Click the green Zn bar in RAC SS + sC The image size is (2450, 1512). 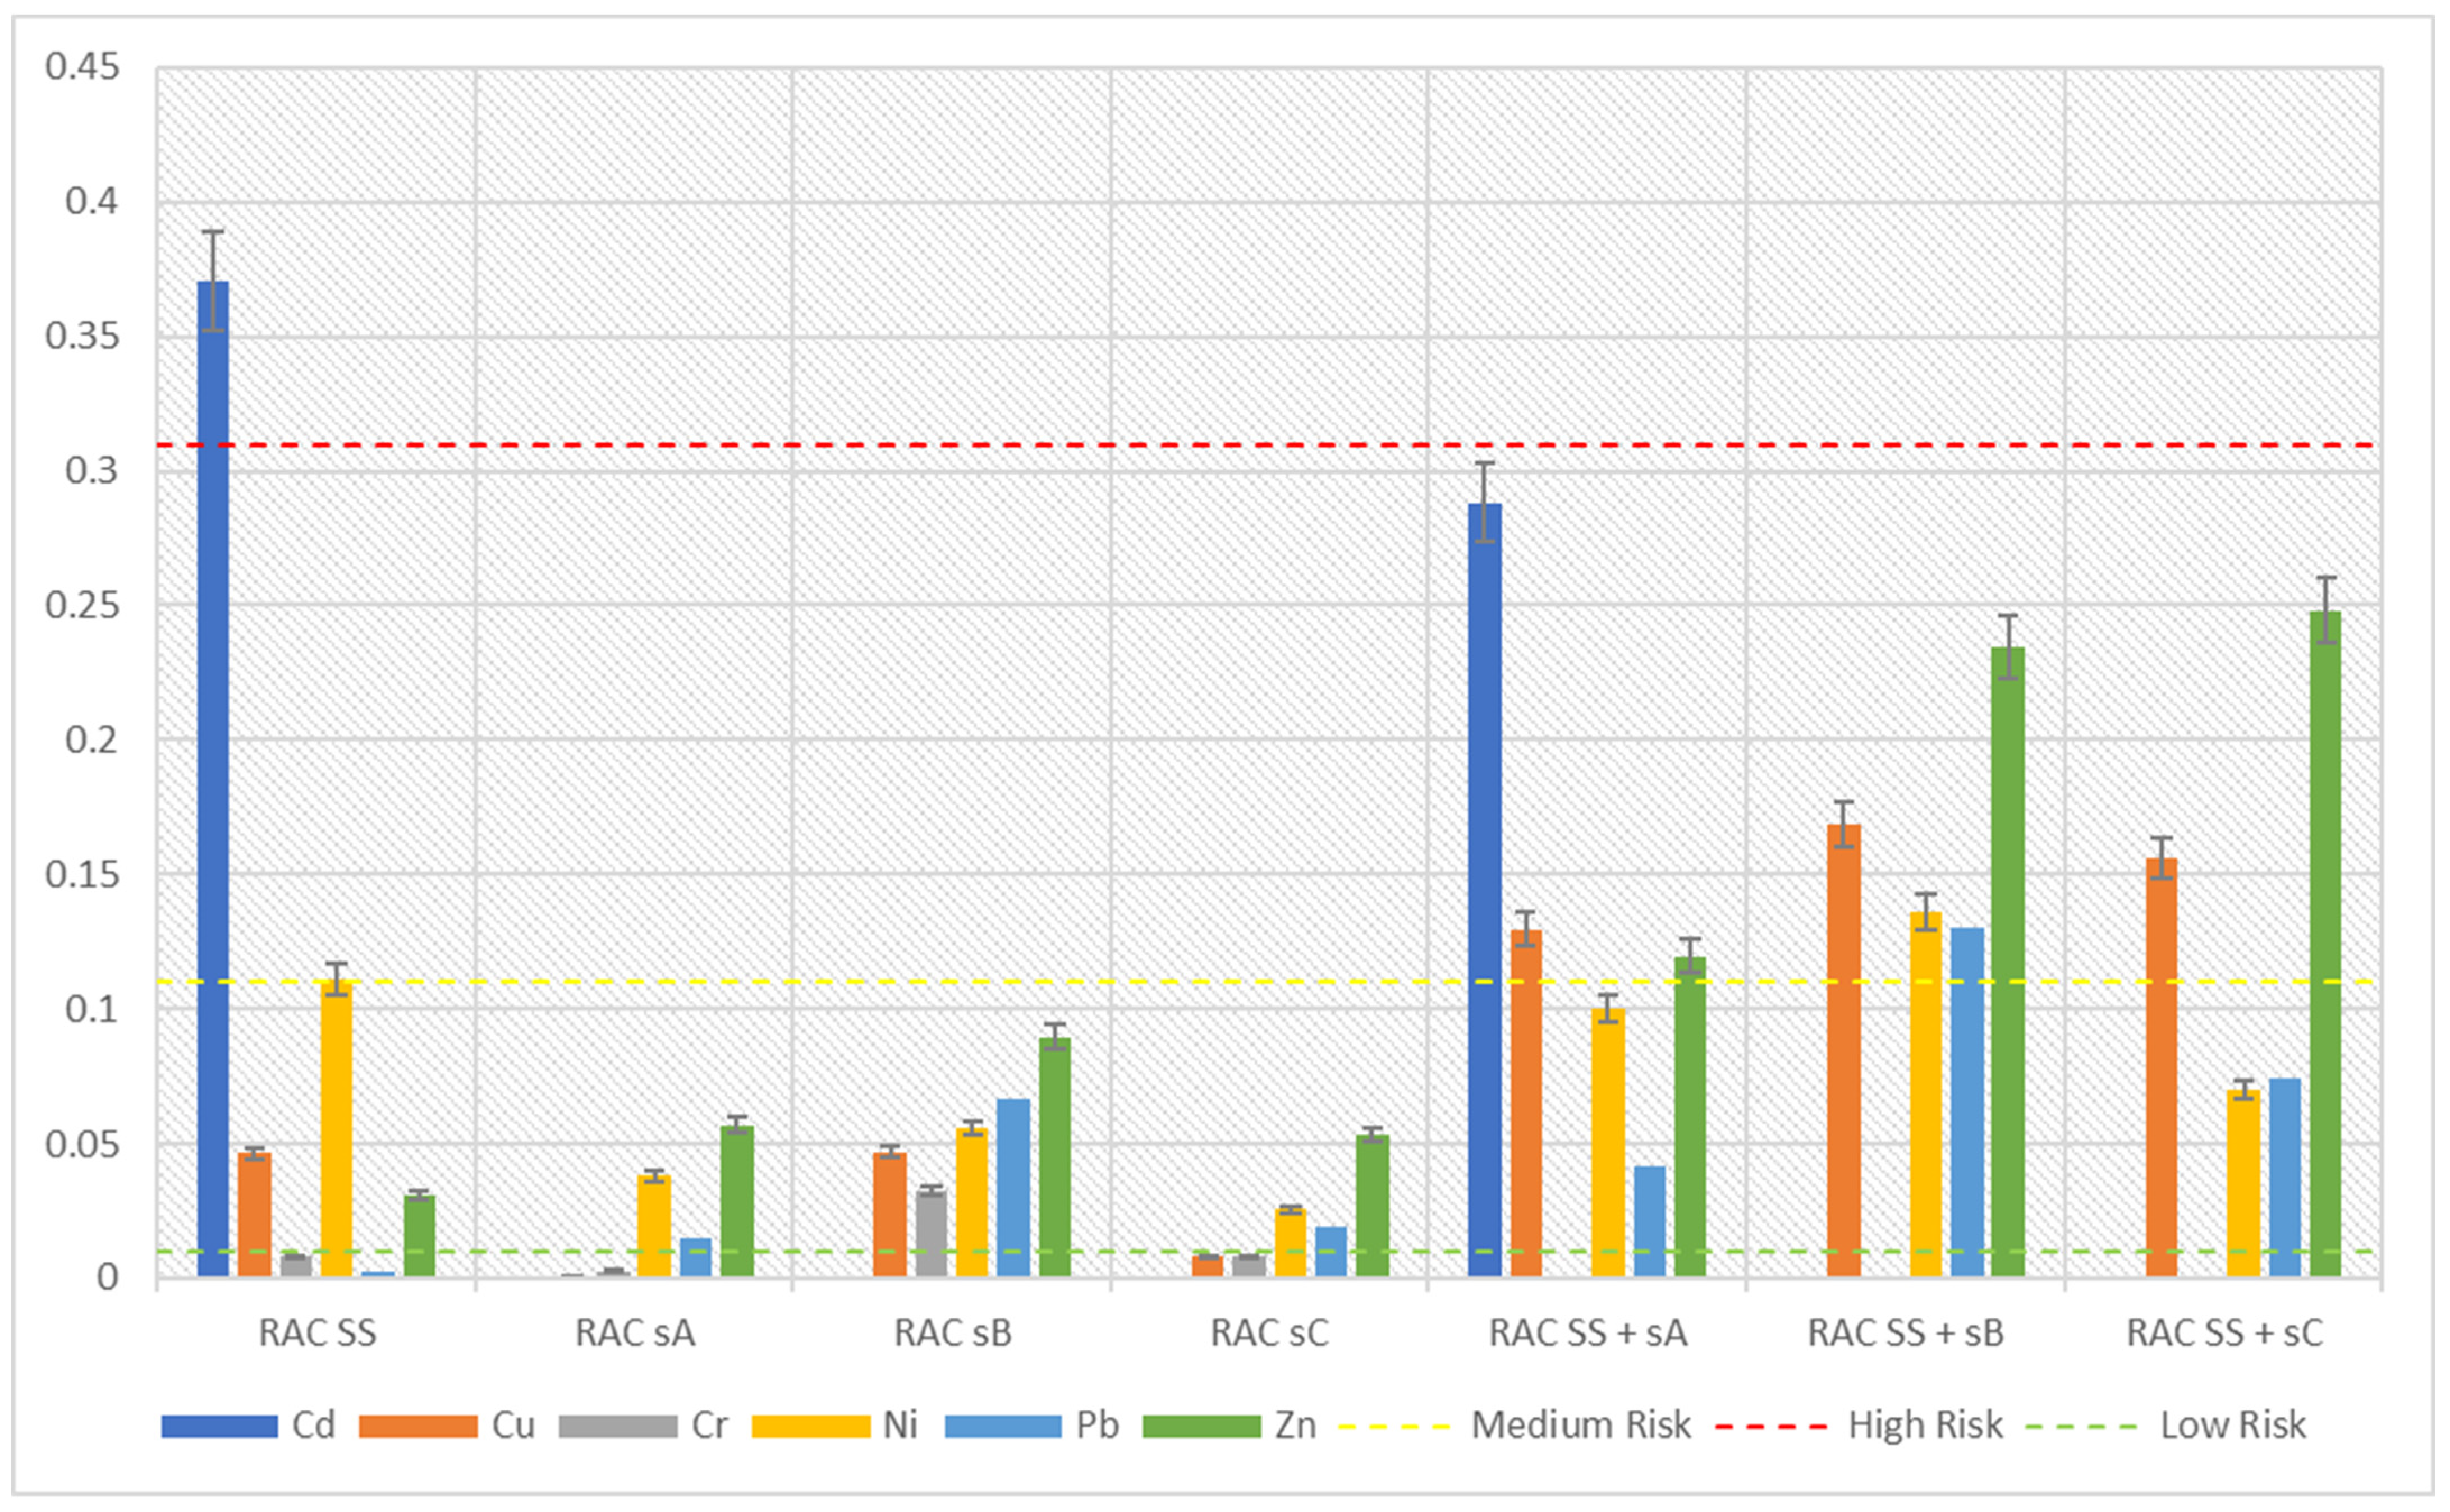tap(2325, 944)
